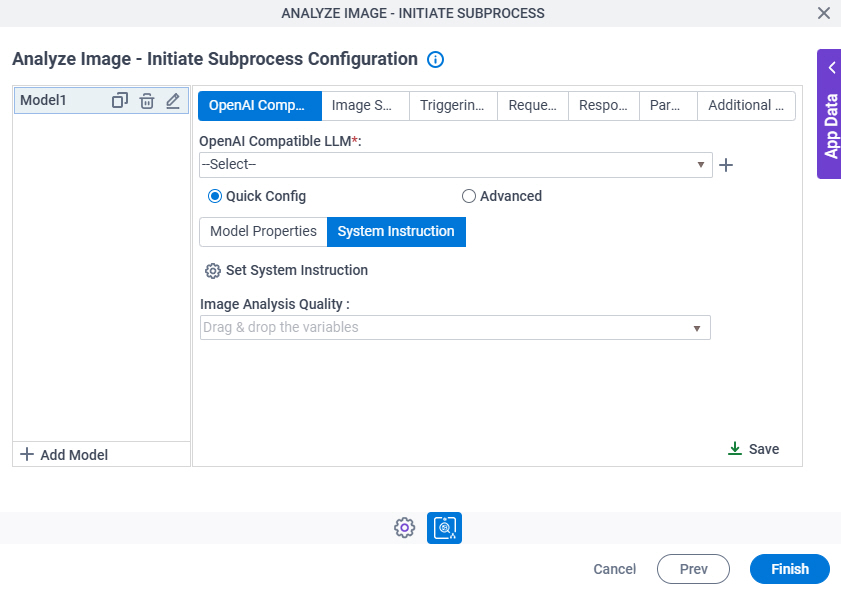Select the Analyze Image activity icon
Screen dimensions: 841x593
click(444, 528)
